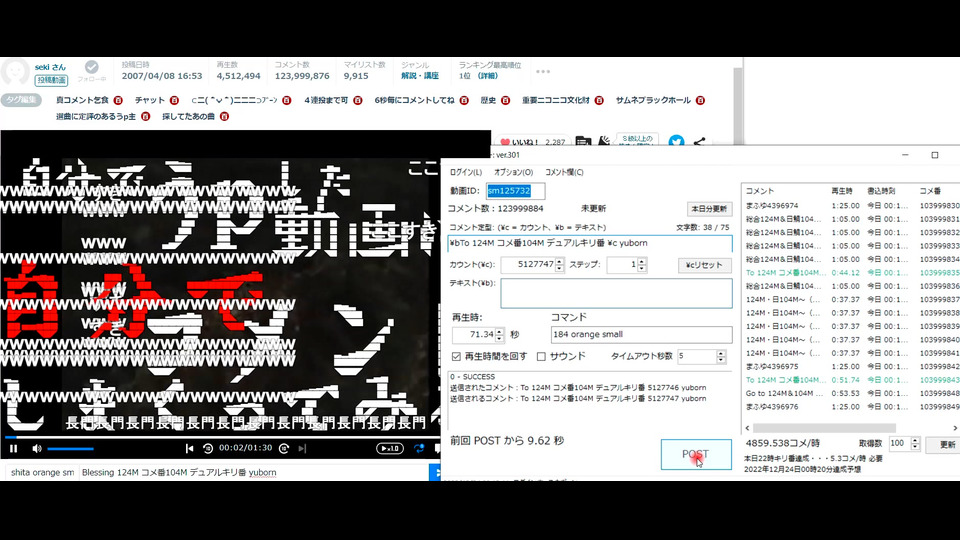Open dictionary icon for 探してたあの曲 tag
This screenshot has height=540, width=960.
pyautogui.click(x=224, y=116)
